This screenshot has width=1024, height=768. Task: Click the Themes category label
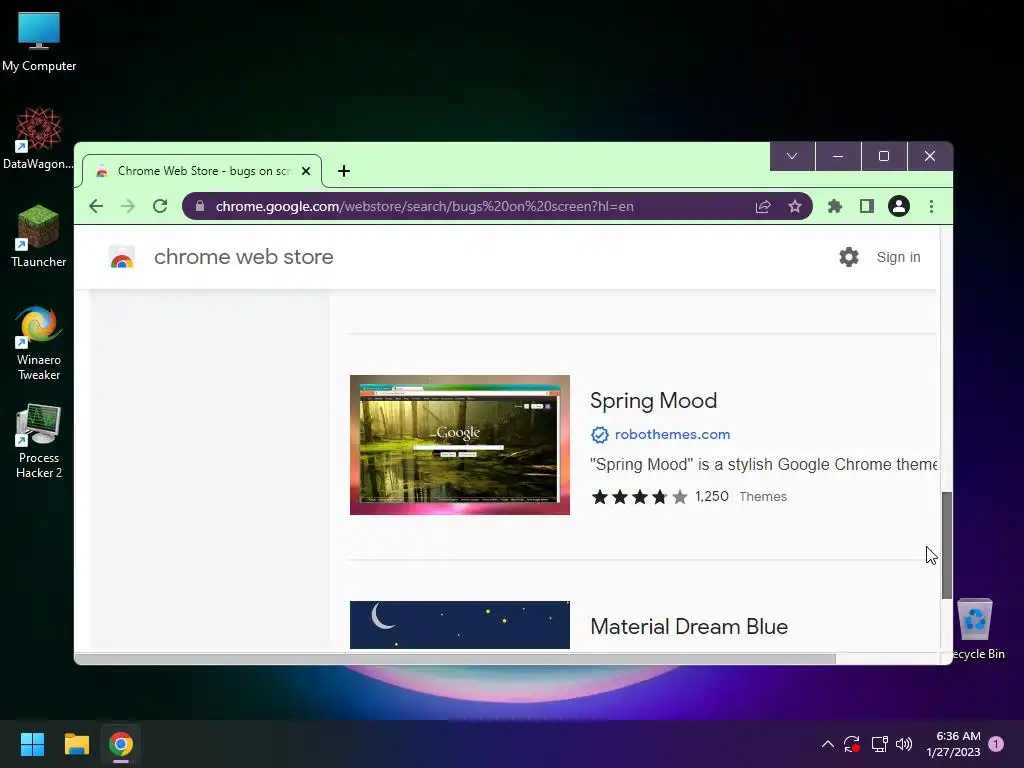click(x=763, y=496)
